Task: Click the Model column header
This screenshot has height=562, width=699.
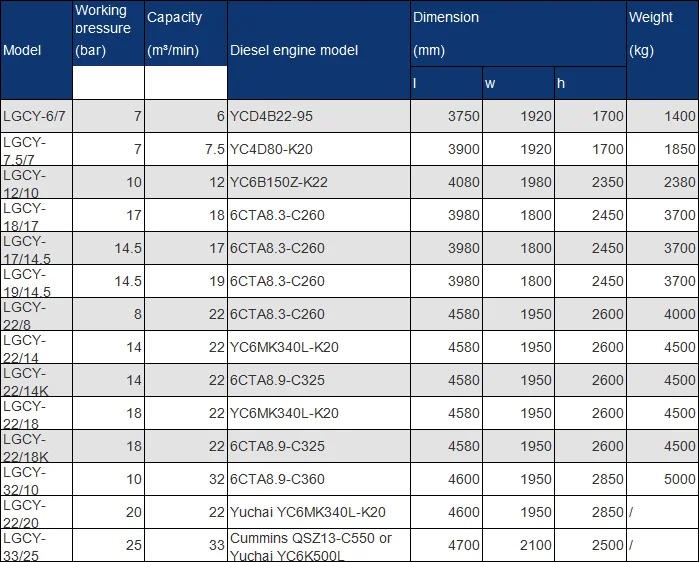Action: 22,50
